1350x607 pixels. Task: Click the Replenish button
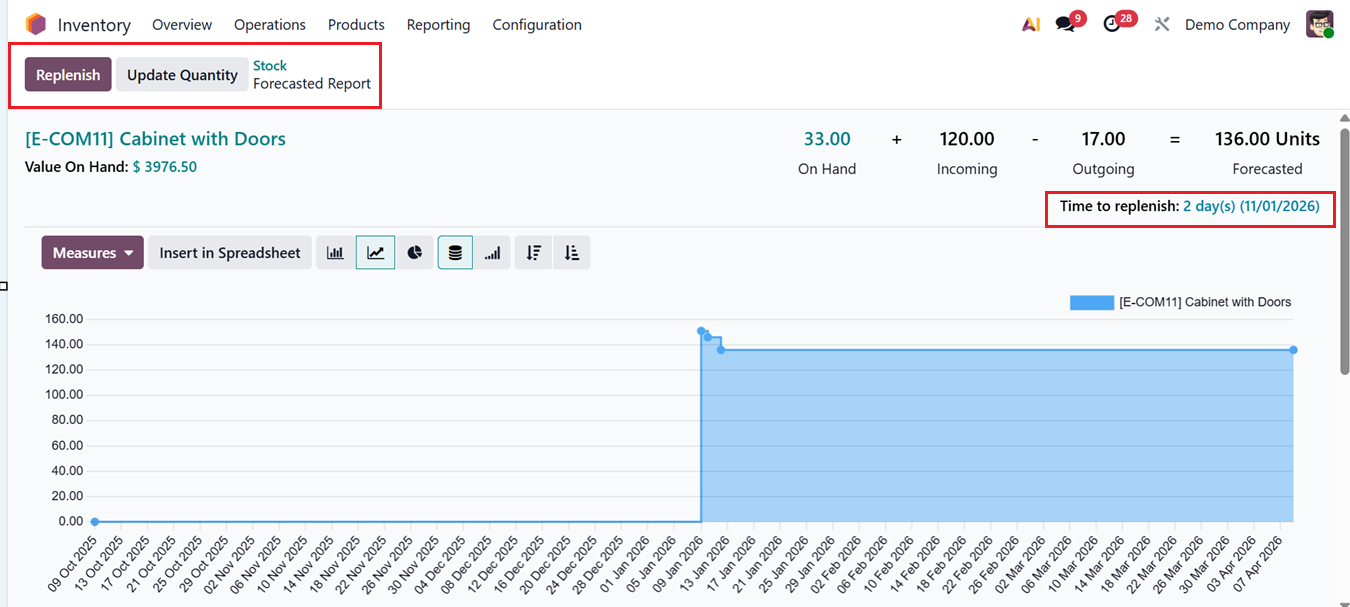click(68, 74)
